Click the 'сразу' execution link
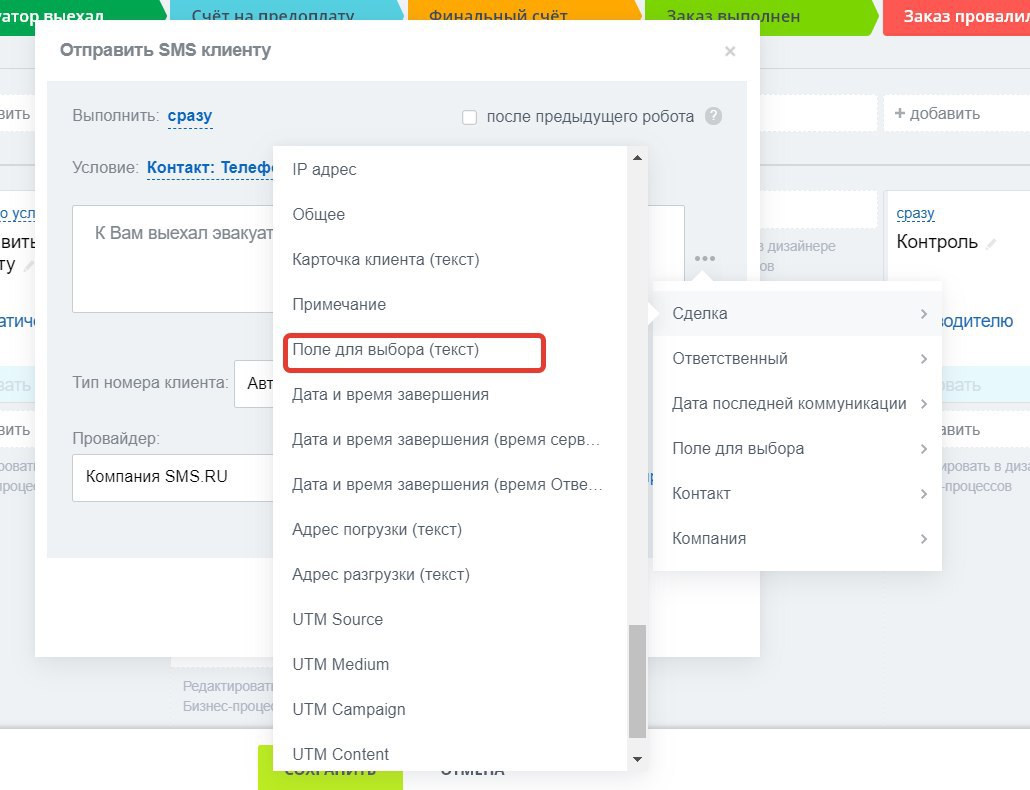Viewport: 1030px width, 790px height. tap(190, 116)
